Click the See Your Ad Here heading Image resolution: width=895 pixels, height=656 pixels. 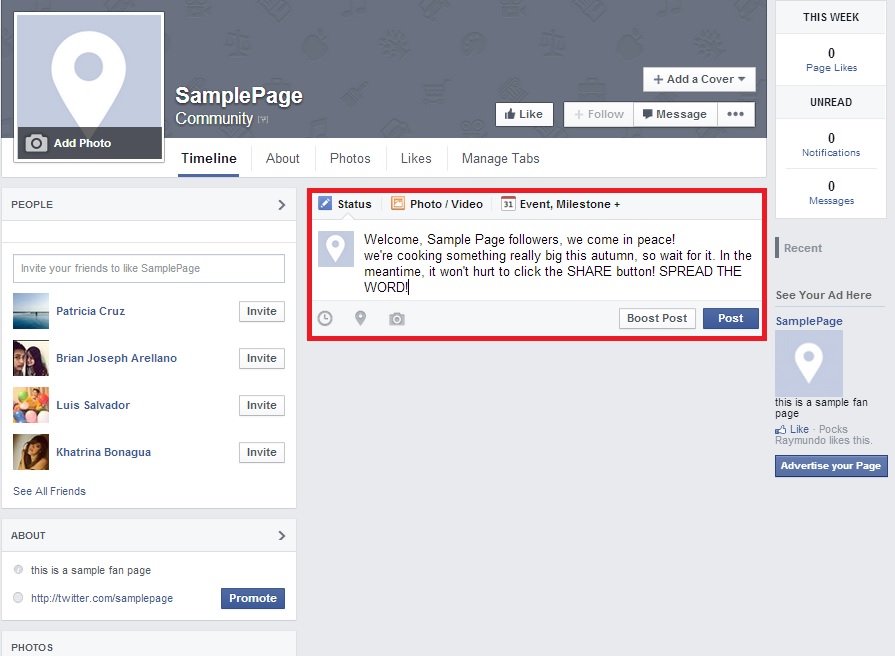point(823,295)
